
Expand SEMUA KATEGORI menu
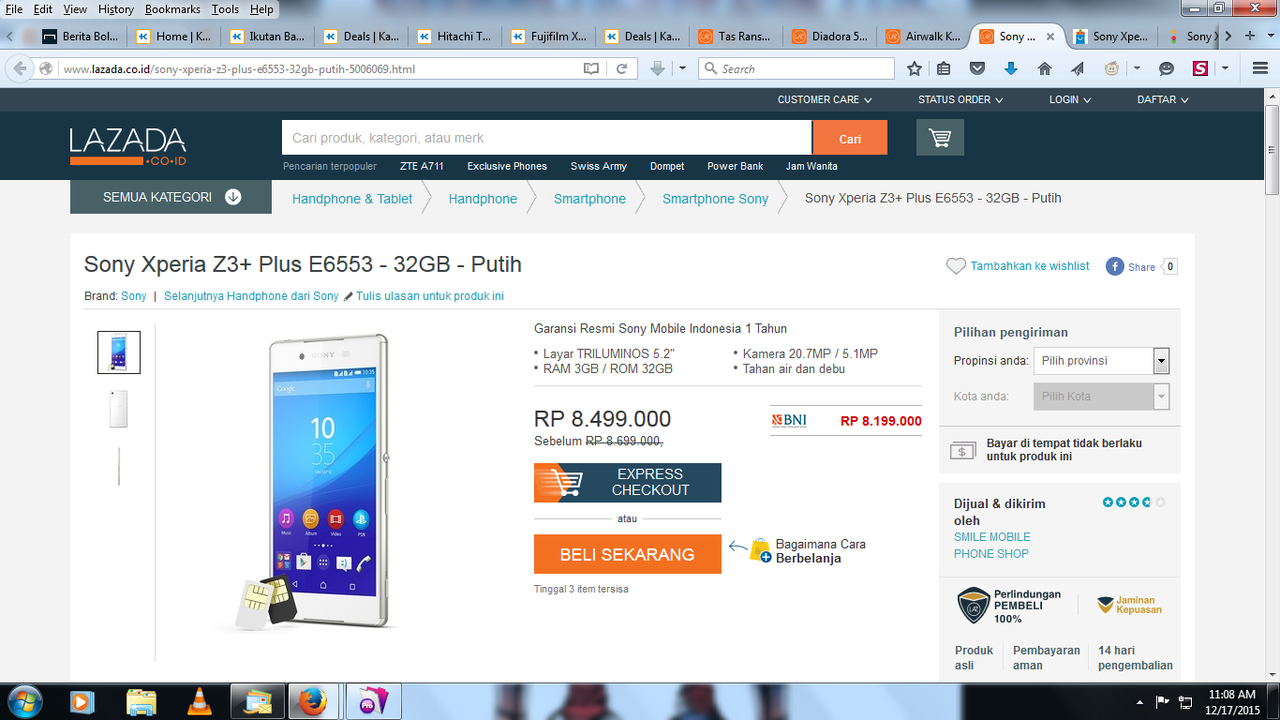point(171,197)
